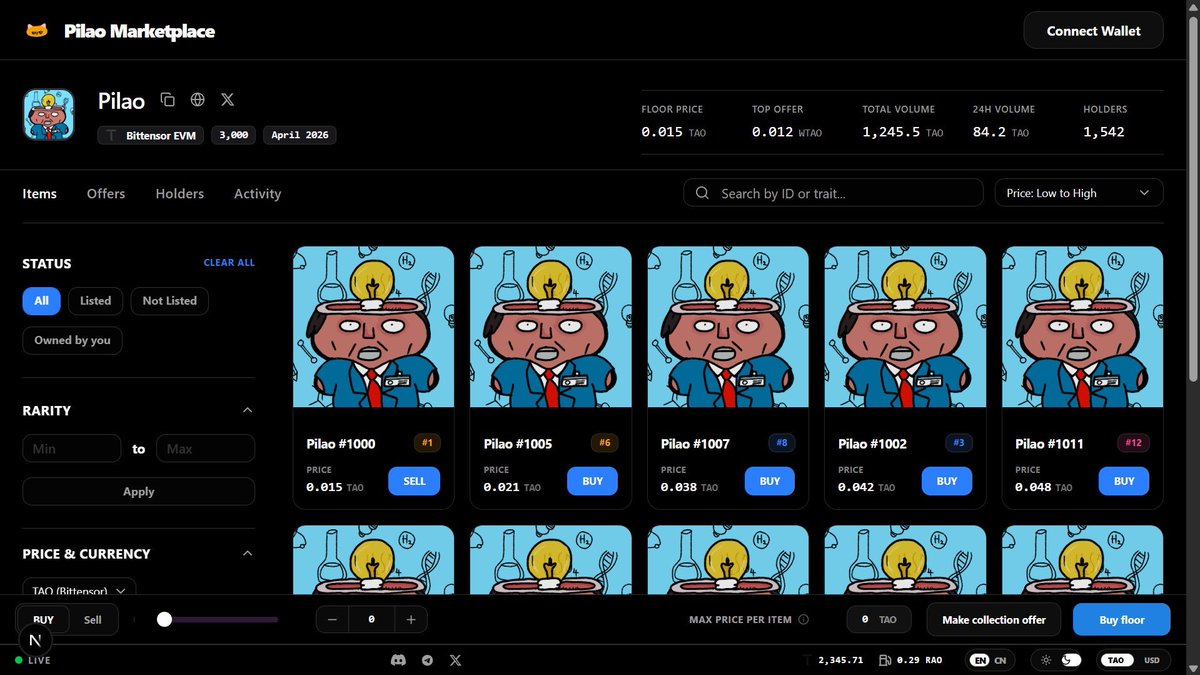
Task: Click rarity rank badge #3 on Pilao #1002
Action: coord(958,443)
